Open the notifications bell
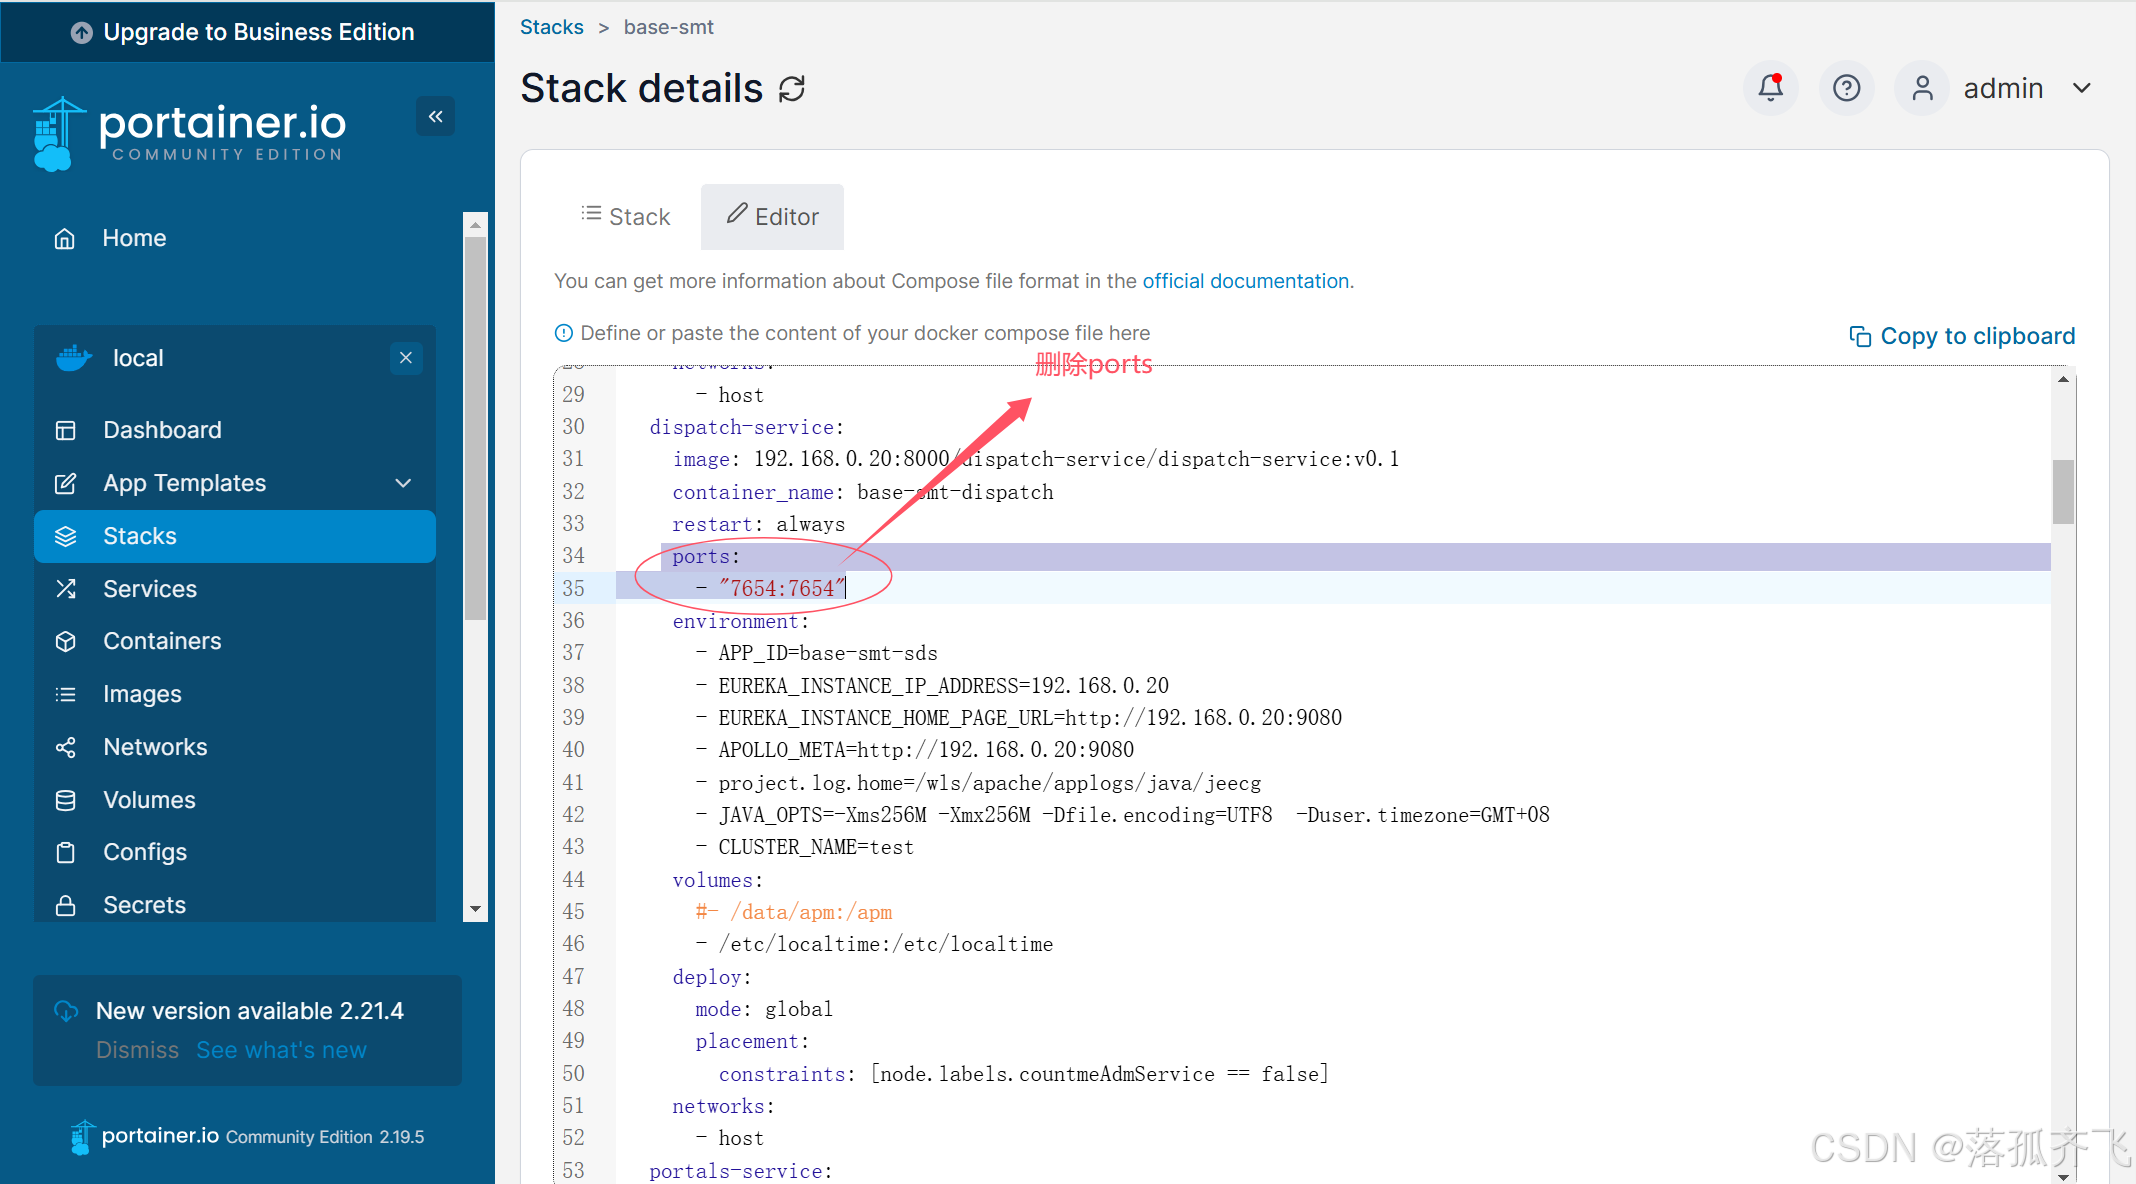The height and width of the screenshot is (1184, 2136). [1770, 88]
